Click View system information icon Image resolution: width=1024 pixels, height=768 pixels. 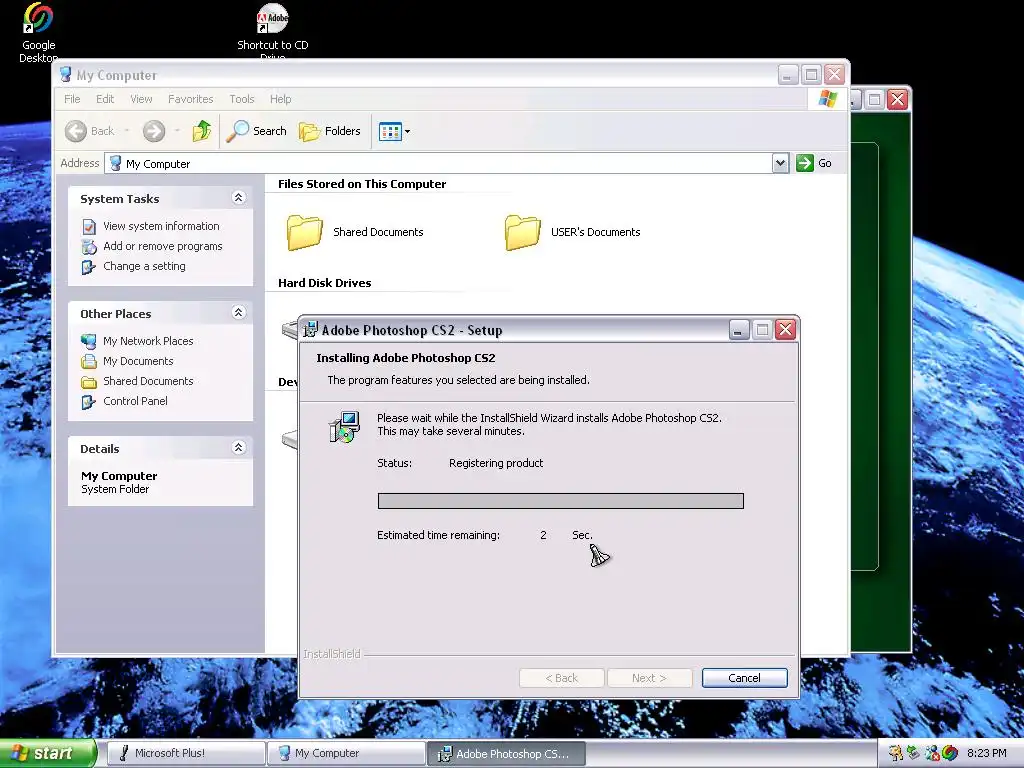89,227
